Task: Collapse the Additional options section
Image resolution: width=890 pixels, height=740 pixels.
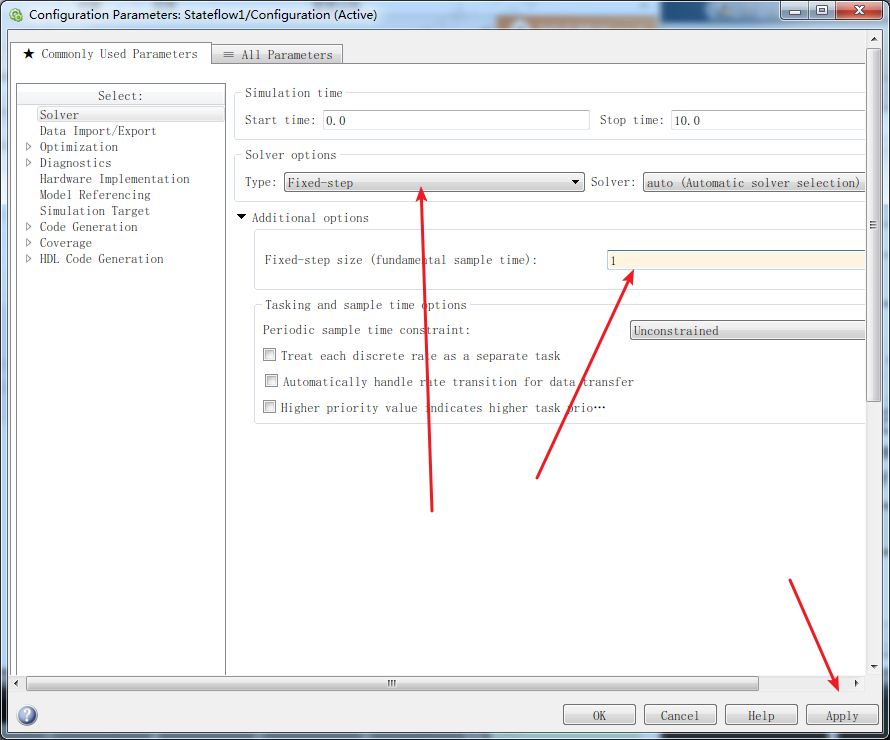Action: point(241,217)
